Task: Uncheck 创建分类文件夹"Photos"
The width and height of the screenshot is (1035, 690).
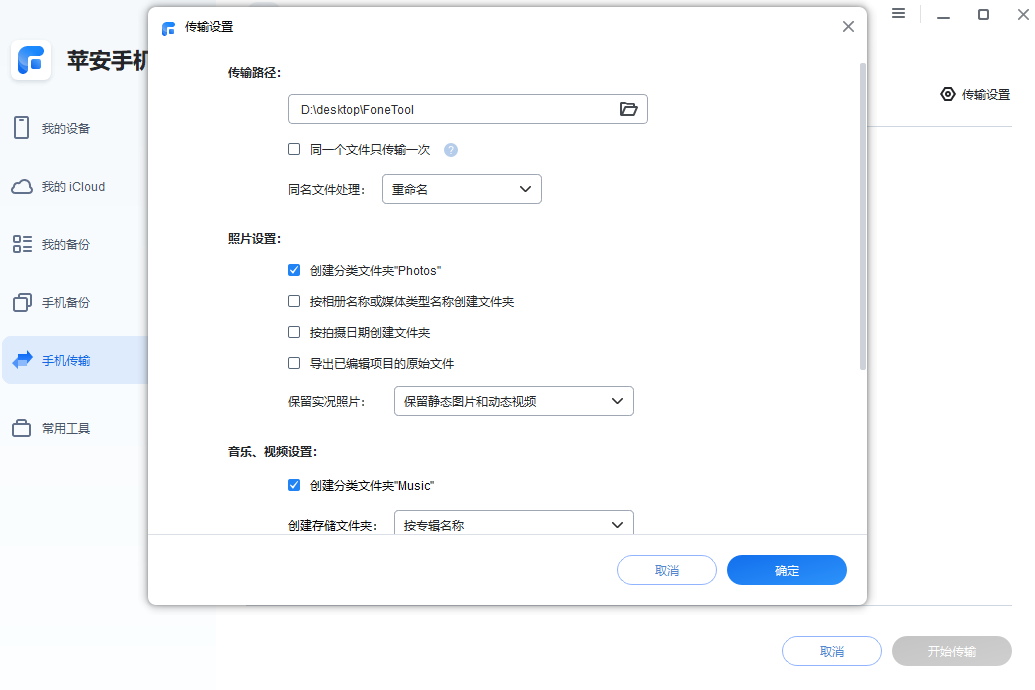Action: 294,270
